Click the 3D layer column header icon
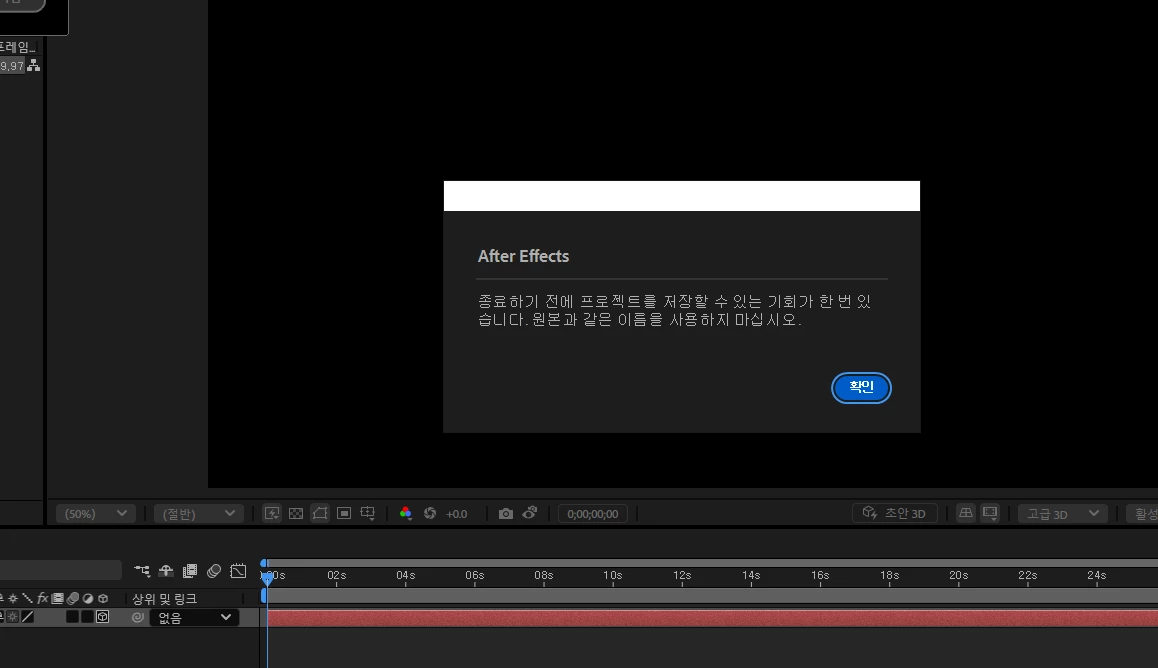This screenshot has height=668, width=1158. pyautogui.click(x=103, y=599)
